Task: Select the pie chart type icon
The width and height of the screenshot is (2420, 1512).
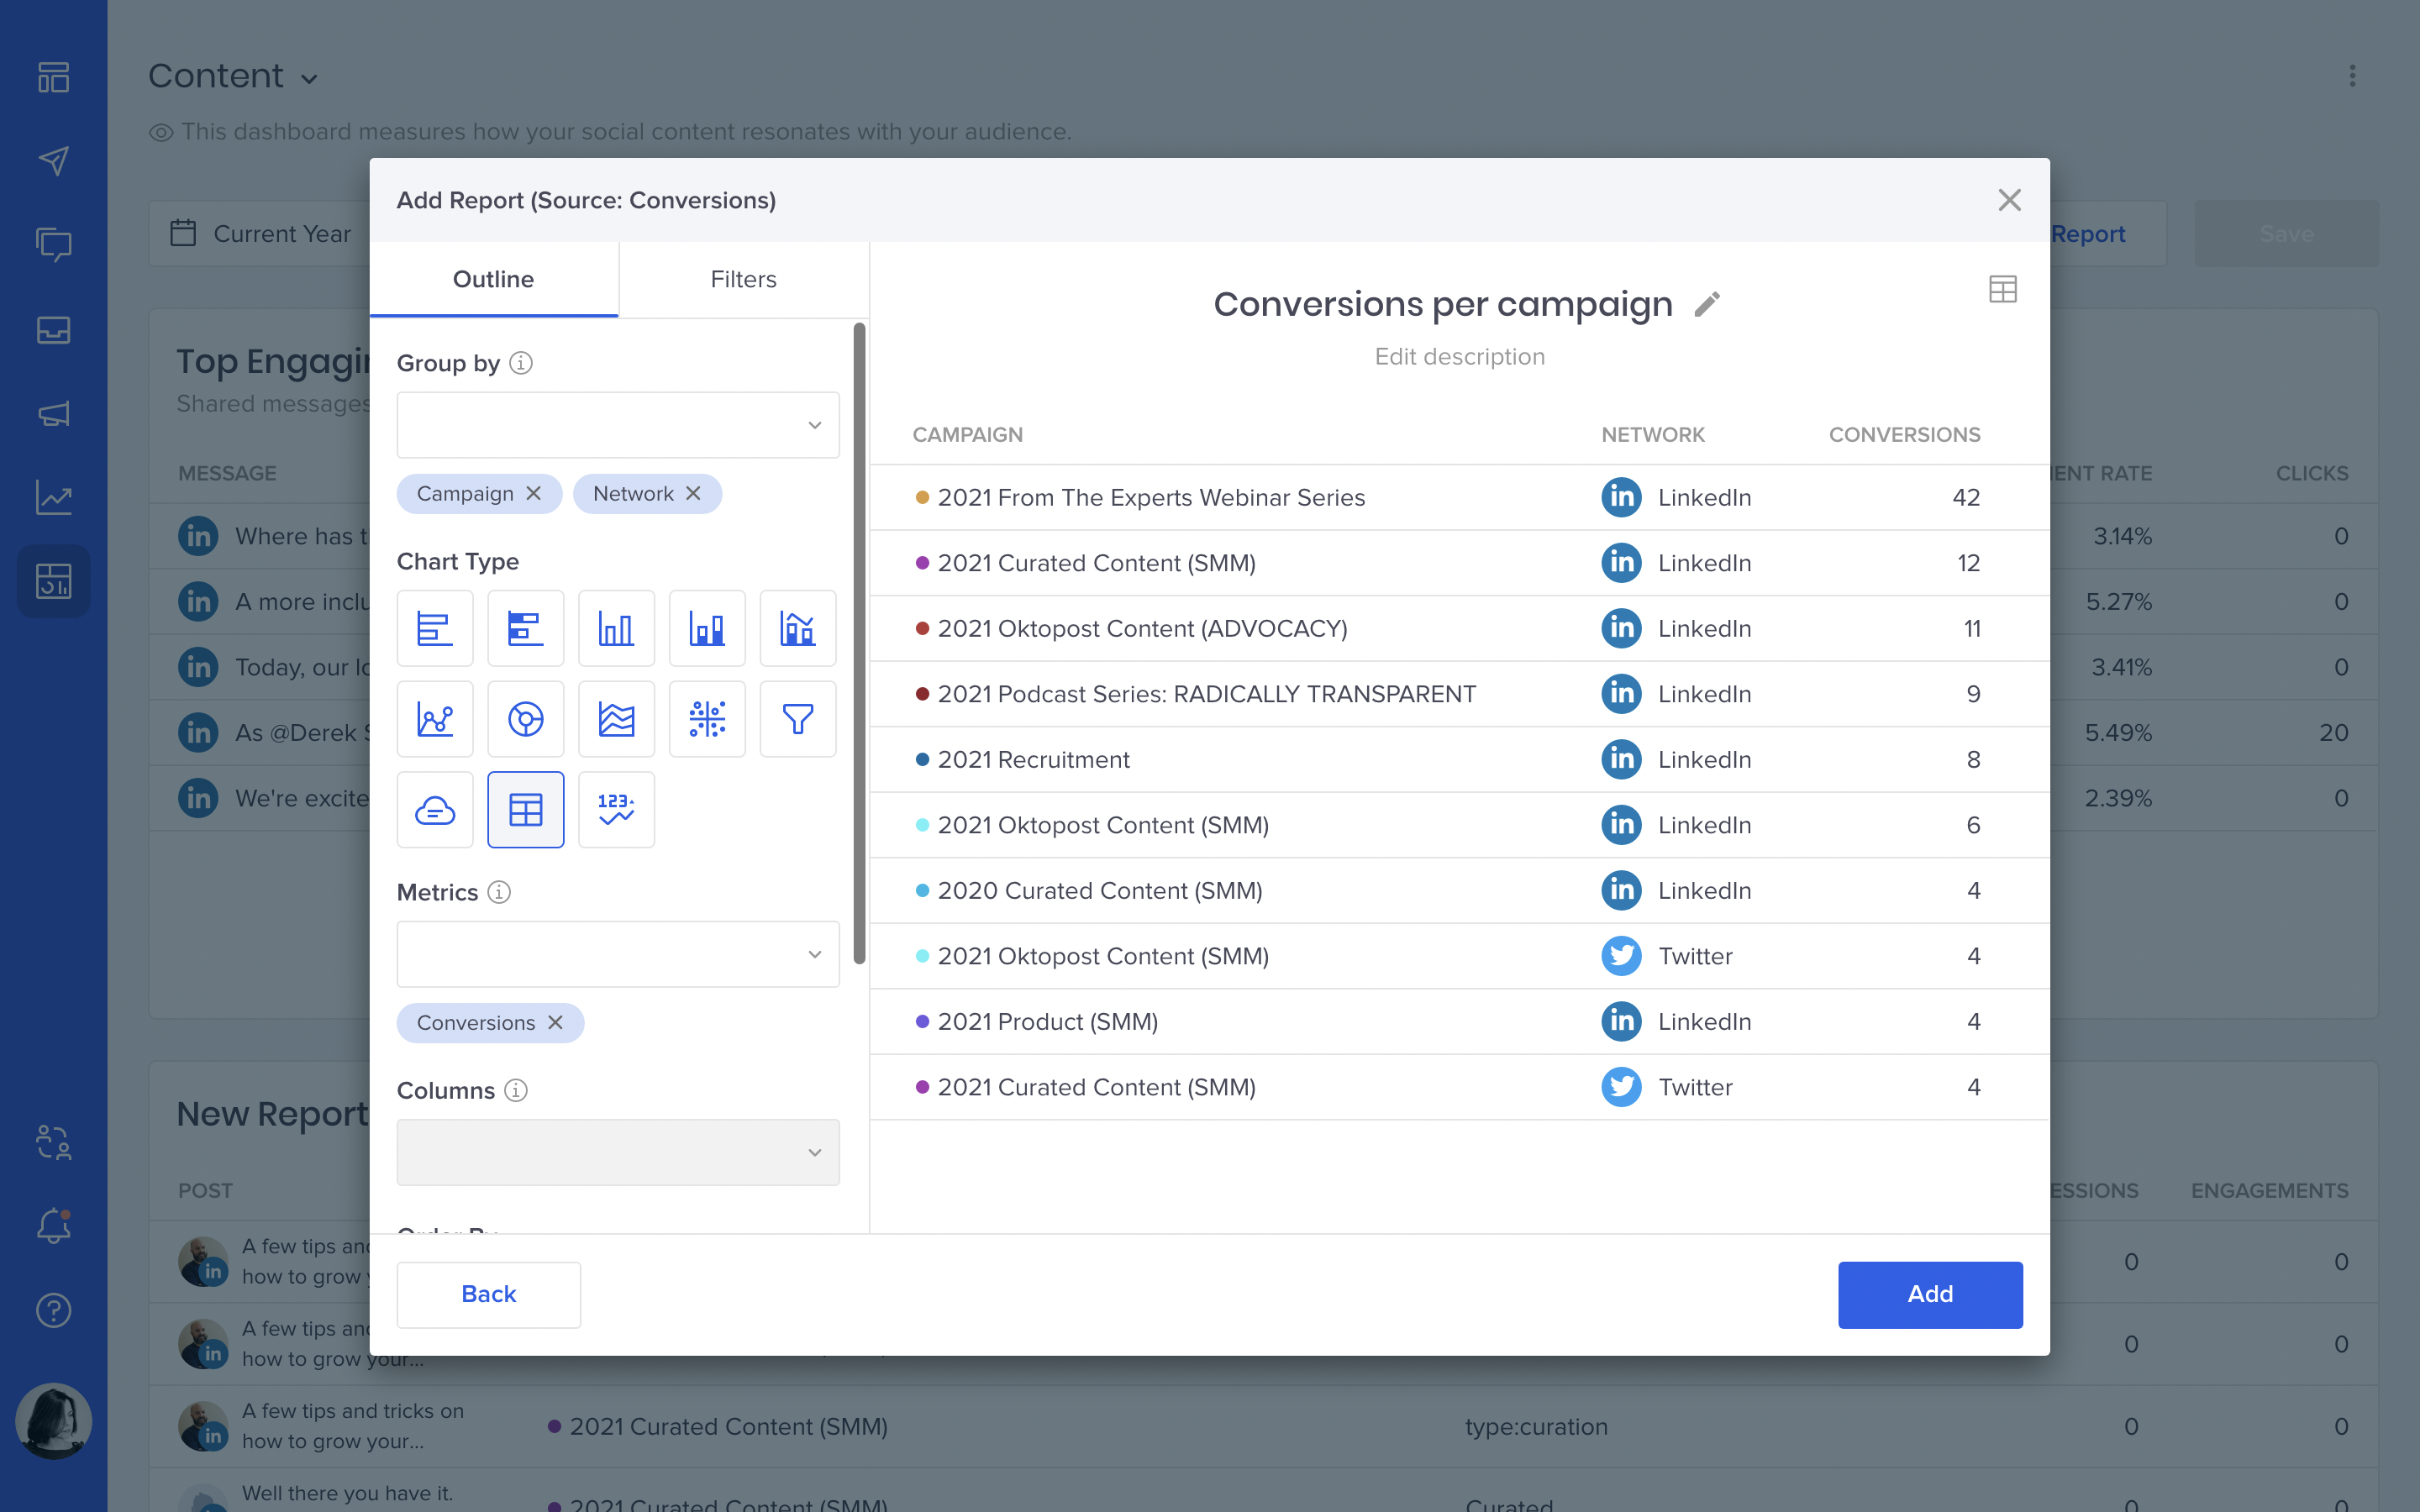Action: pos(525,719)
